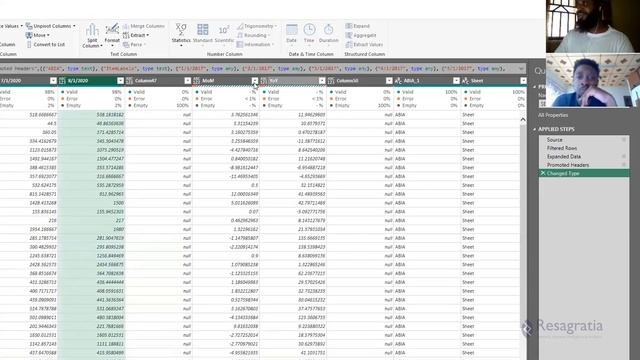Click the Date calendar icon

coord(291,30)
